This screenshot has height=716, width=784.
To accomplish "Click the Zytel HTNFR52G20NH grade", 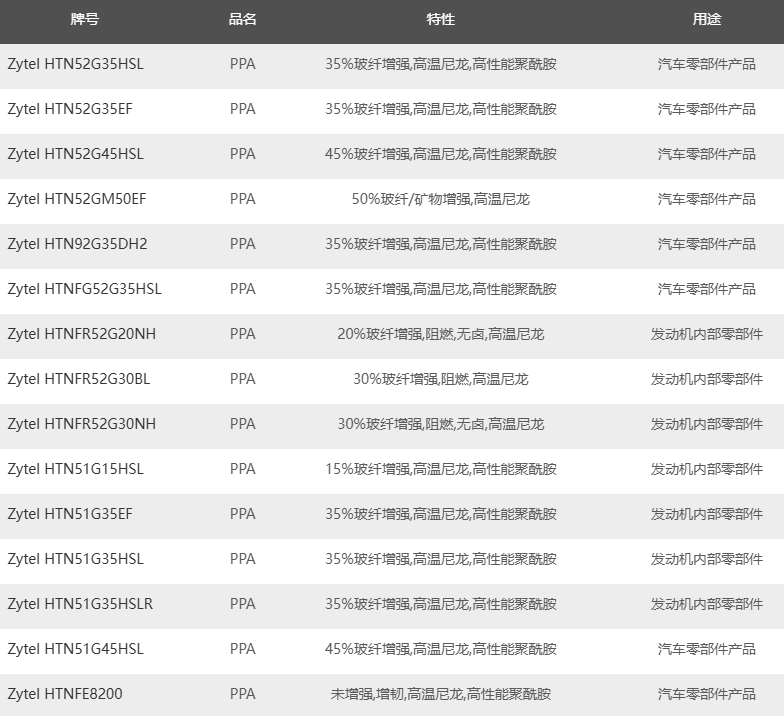I will [x=81, y=334].
